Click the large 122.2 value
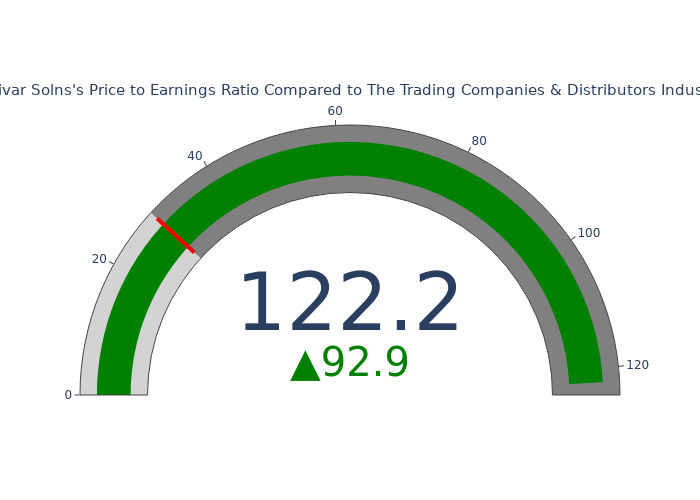The width and height of the screenshot is (700, 500). (x=350, y=301)
